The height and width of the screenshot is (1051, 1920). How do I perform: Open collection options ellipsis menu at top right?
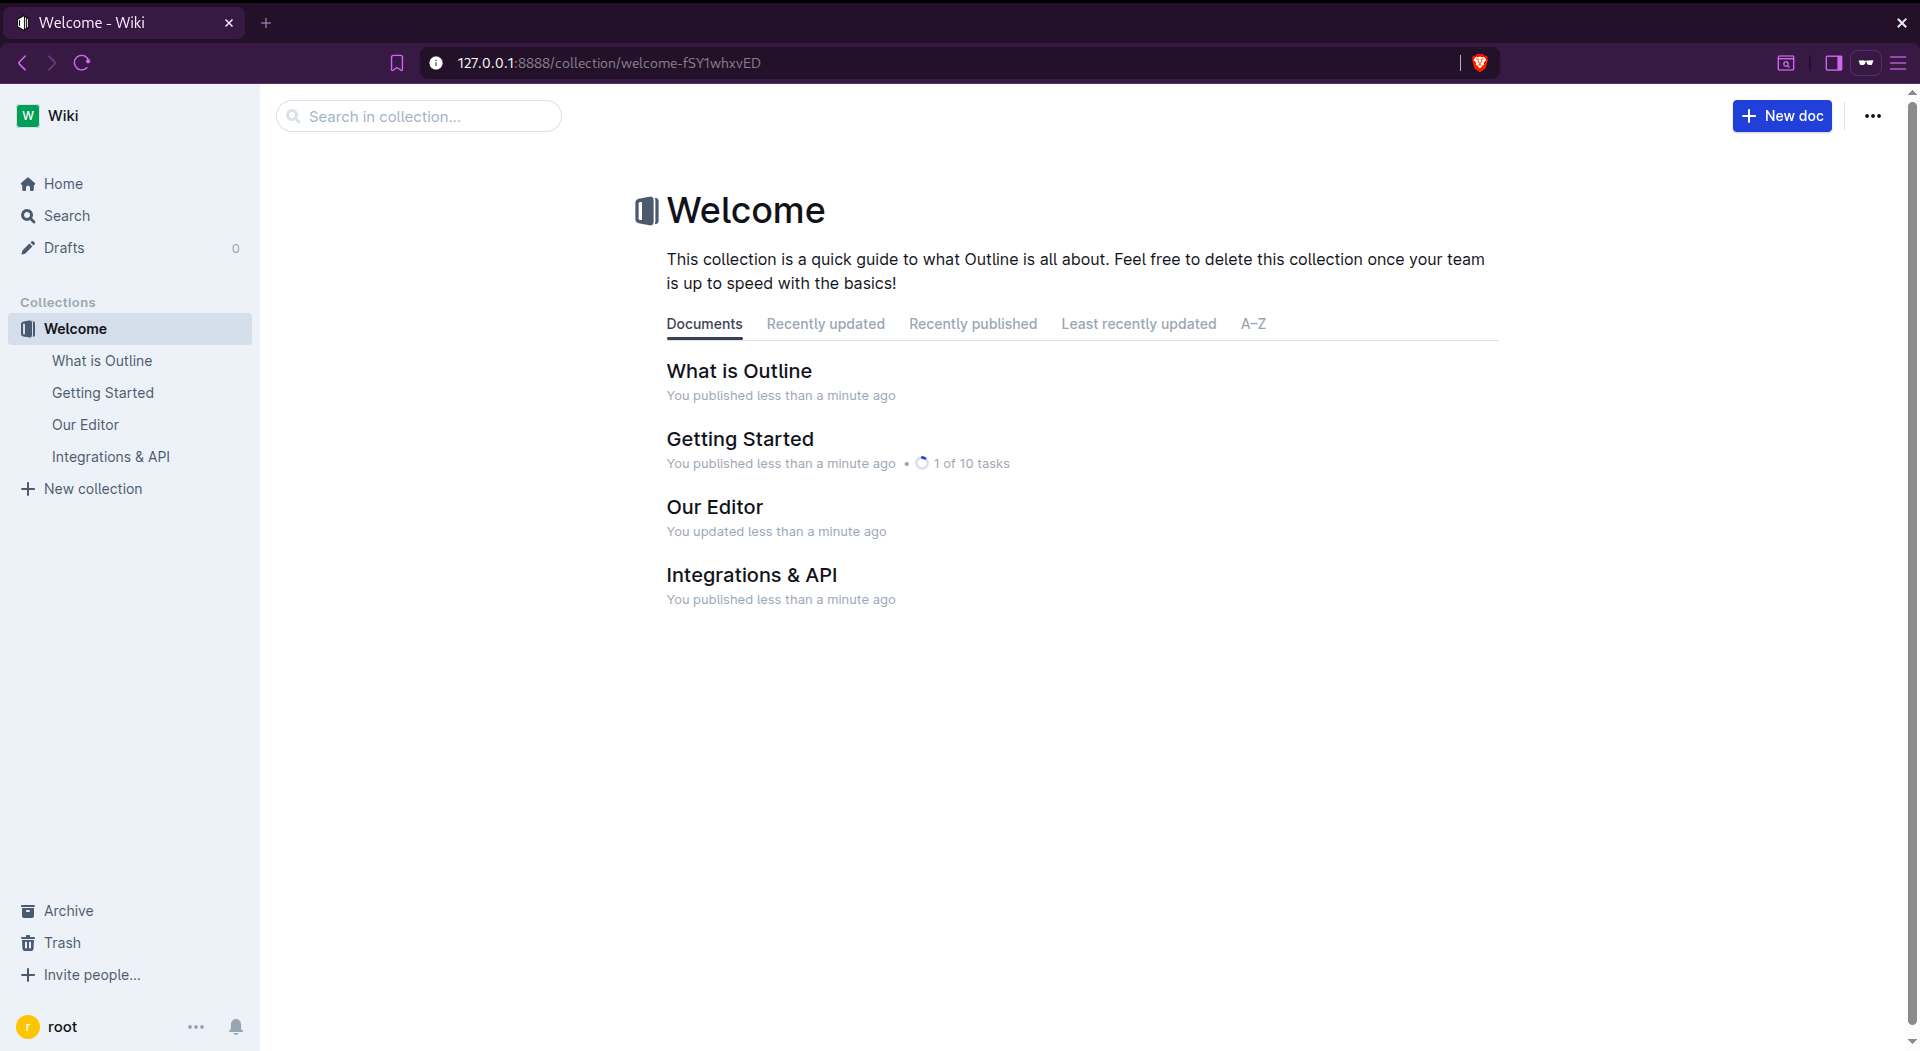(x=1873, y=116)
